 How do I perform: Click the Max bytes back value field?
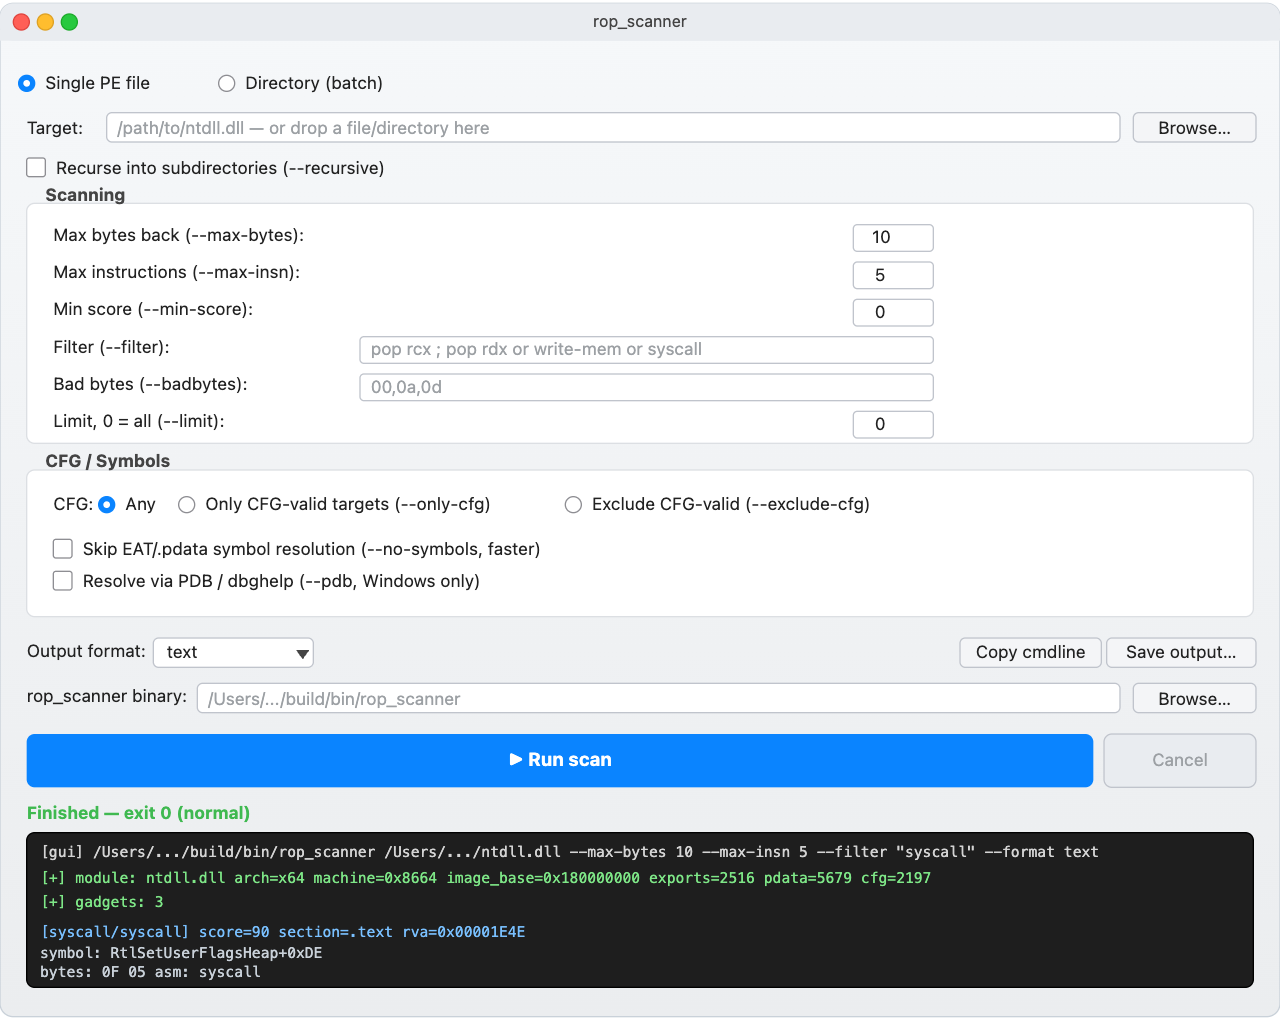pyautogui.click(x=893, y=237)
